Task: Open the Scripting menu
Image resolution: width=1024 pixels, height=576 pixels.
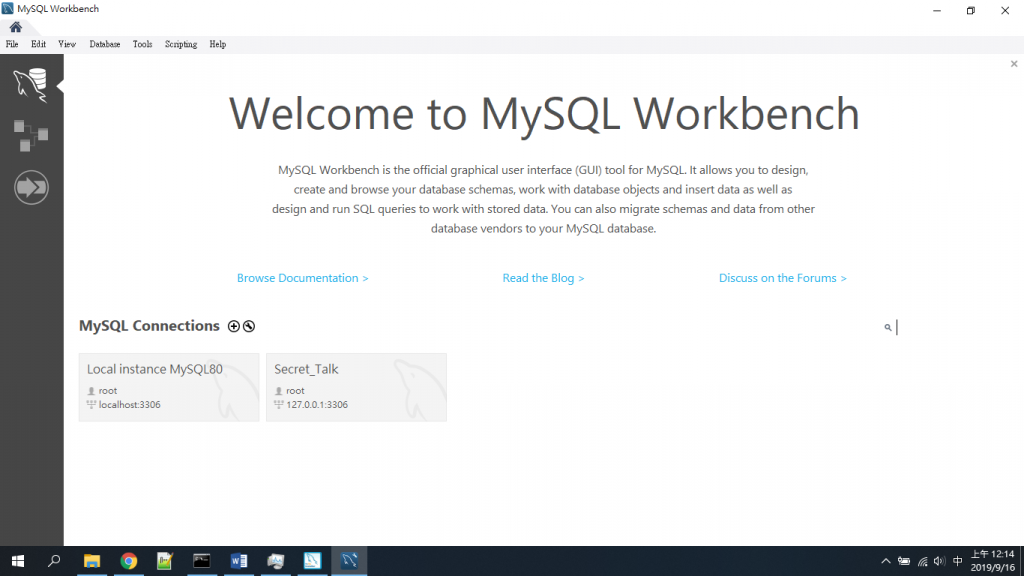Action: point(181,44)
